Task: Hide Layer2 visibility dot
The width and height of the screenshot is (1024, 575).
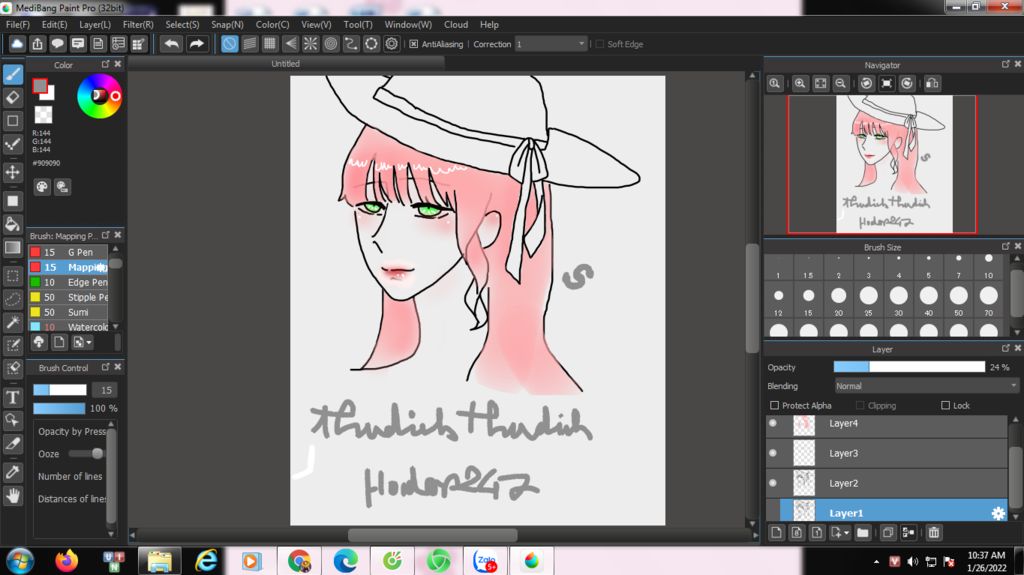Action: (x=773, y=483)
